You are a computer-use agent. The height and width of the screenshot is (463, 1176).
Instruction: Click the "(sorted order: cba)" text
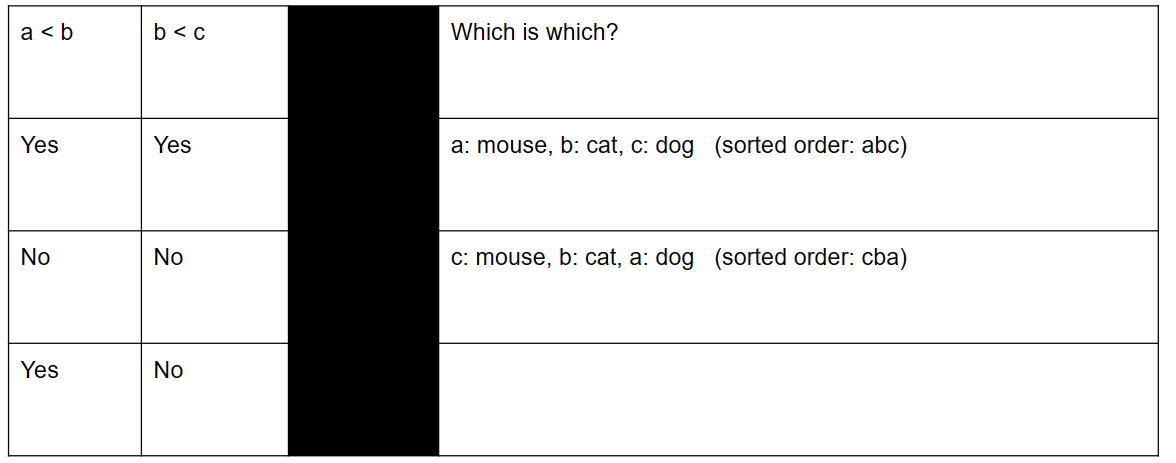810,258
